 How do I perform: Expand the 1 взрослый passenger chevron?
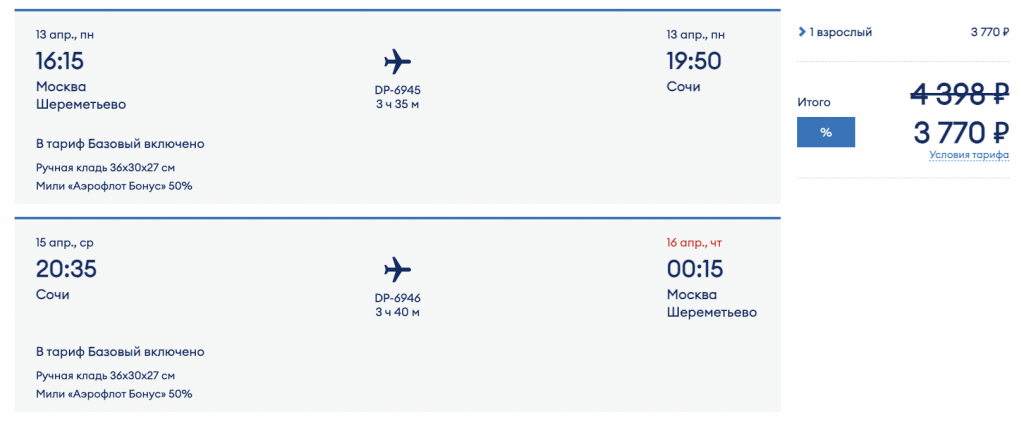coord(802,32)
